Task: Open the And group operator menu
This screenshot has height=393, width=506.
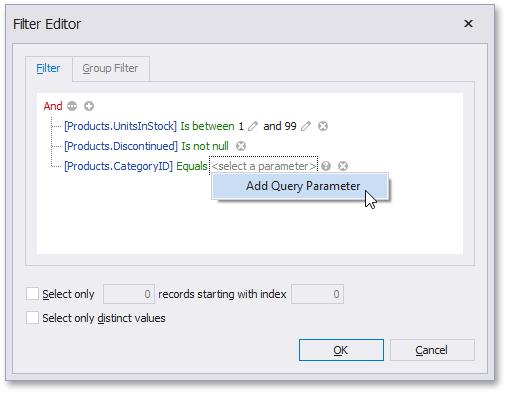Action: point(53,106)
